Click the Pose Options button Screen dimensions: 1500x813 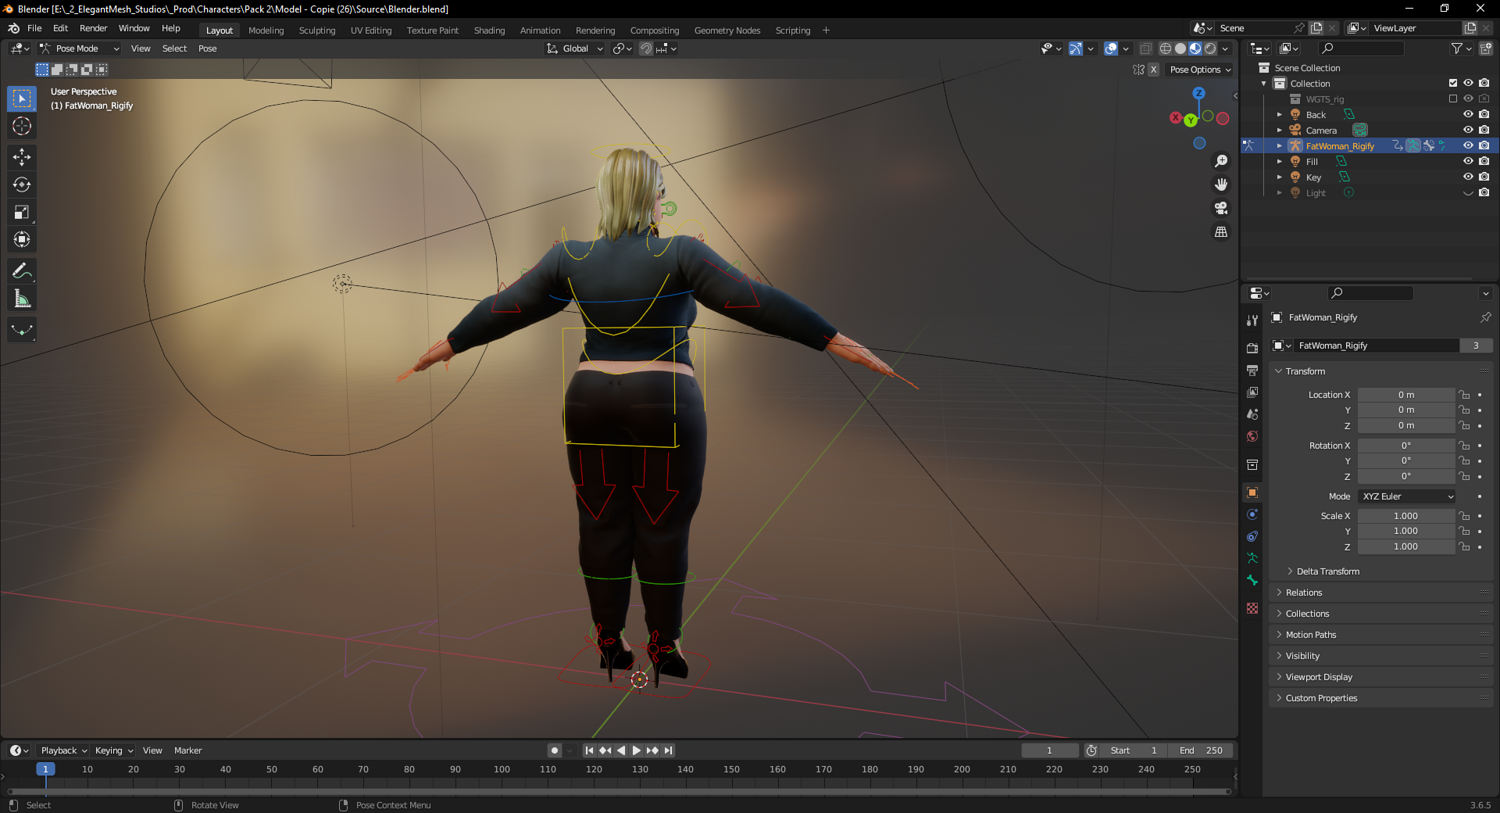(x=1200, y=70)
